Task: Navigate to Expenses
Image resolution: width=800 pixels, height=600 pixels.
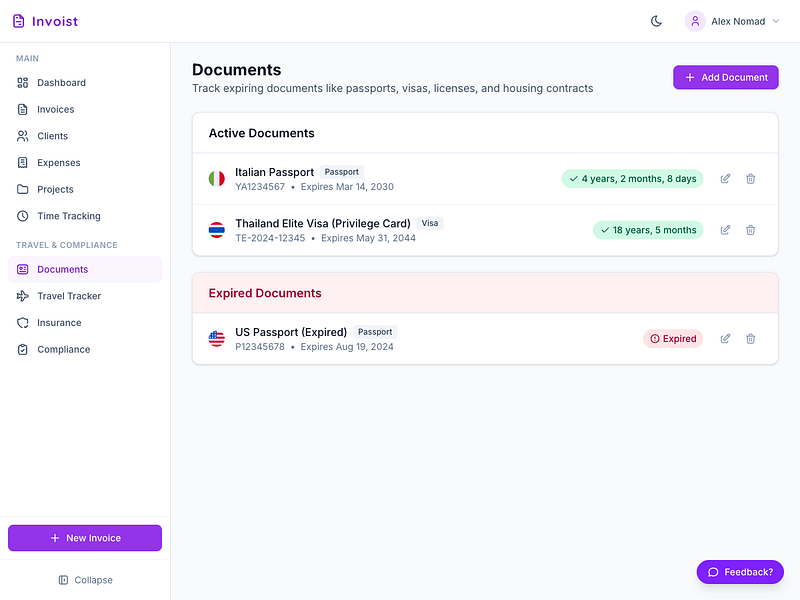Action: pyautogui.click(x=85, y=163)
